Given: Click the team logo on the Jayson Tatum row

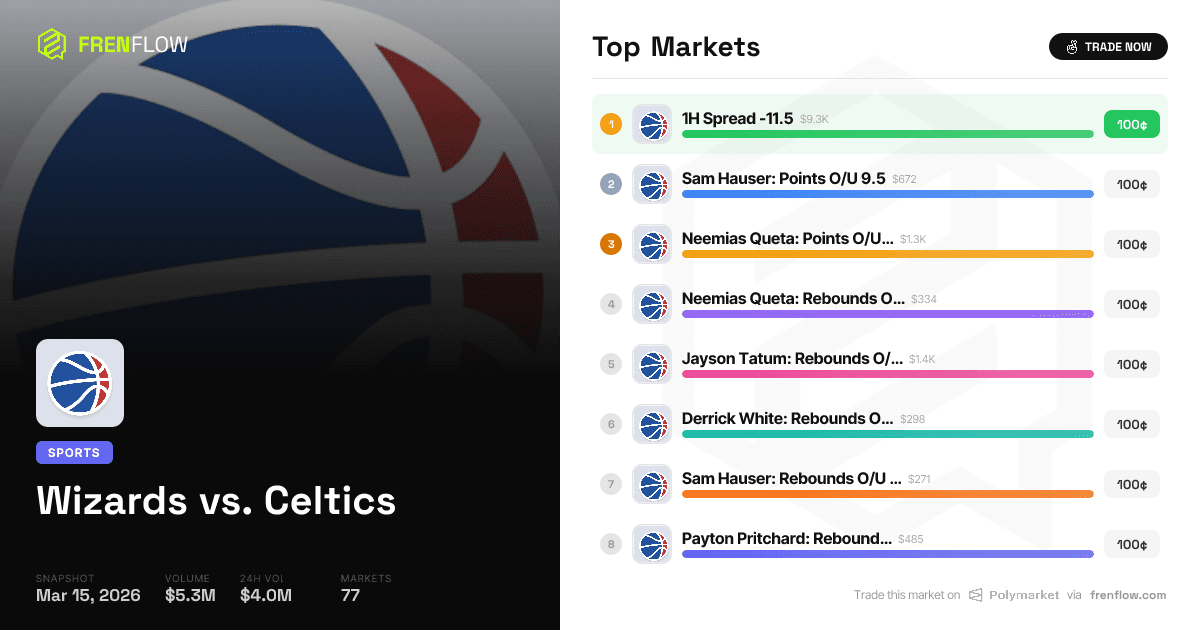Looking at the screenshot, I should [652, 364].
